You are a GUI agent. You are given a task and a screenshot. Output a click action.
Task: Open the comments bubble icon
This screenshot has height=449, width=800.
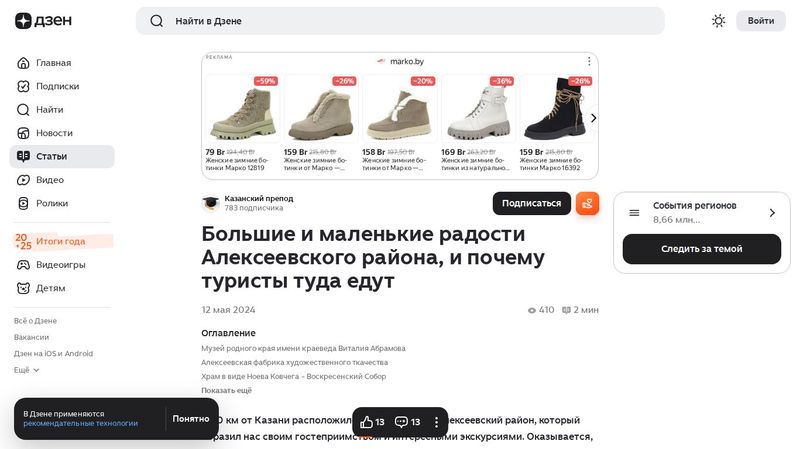pos(401,422)
